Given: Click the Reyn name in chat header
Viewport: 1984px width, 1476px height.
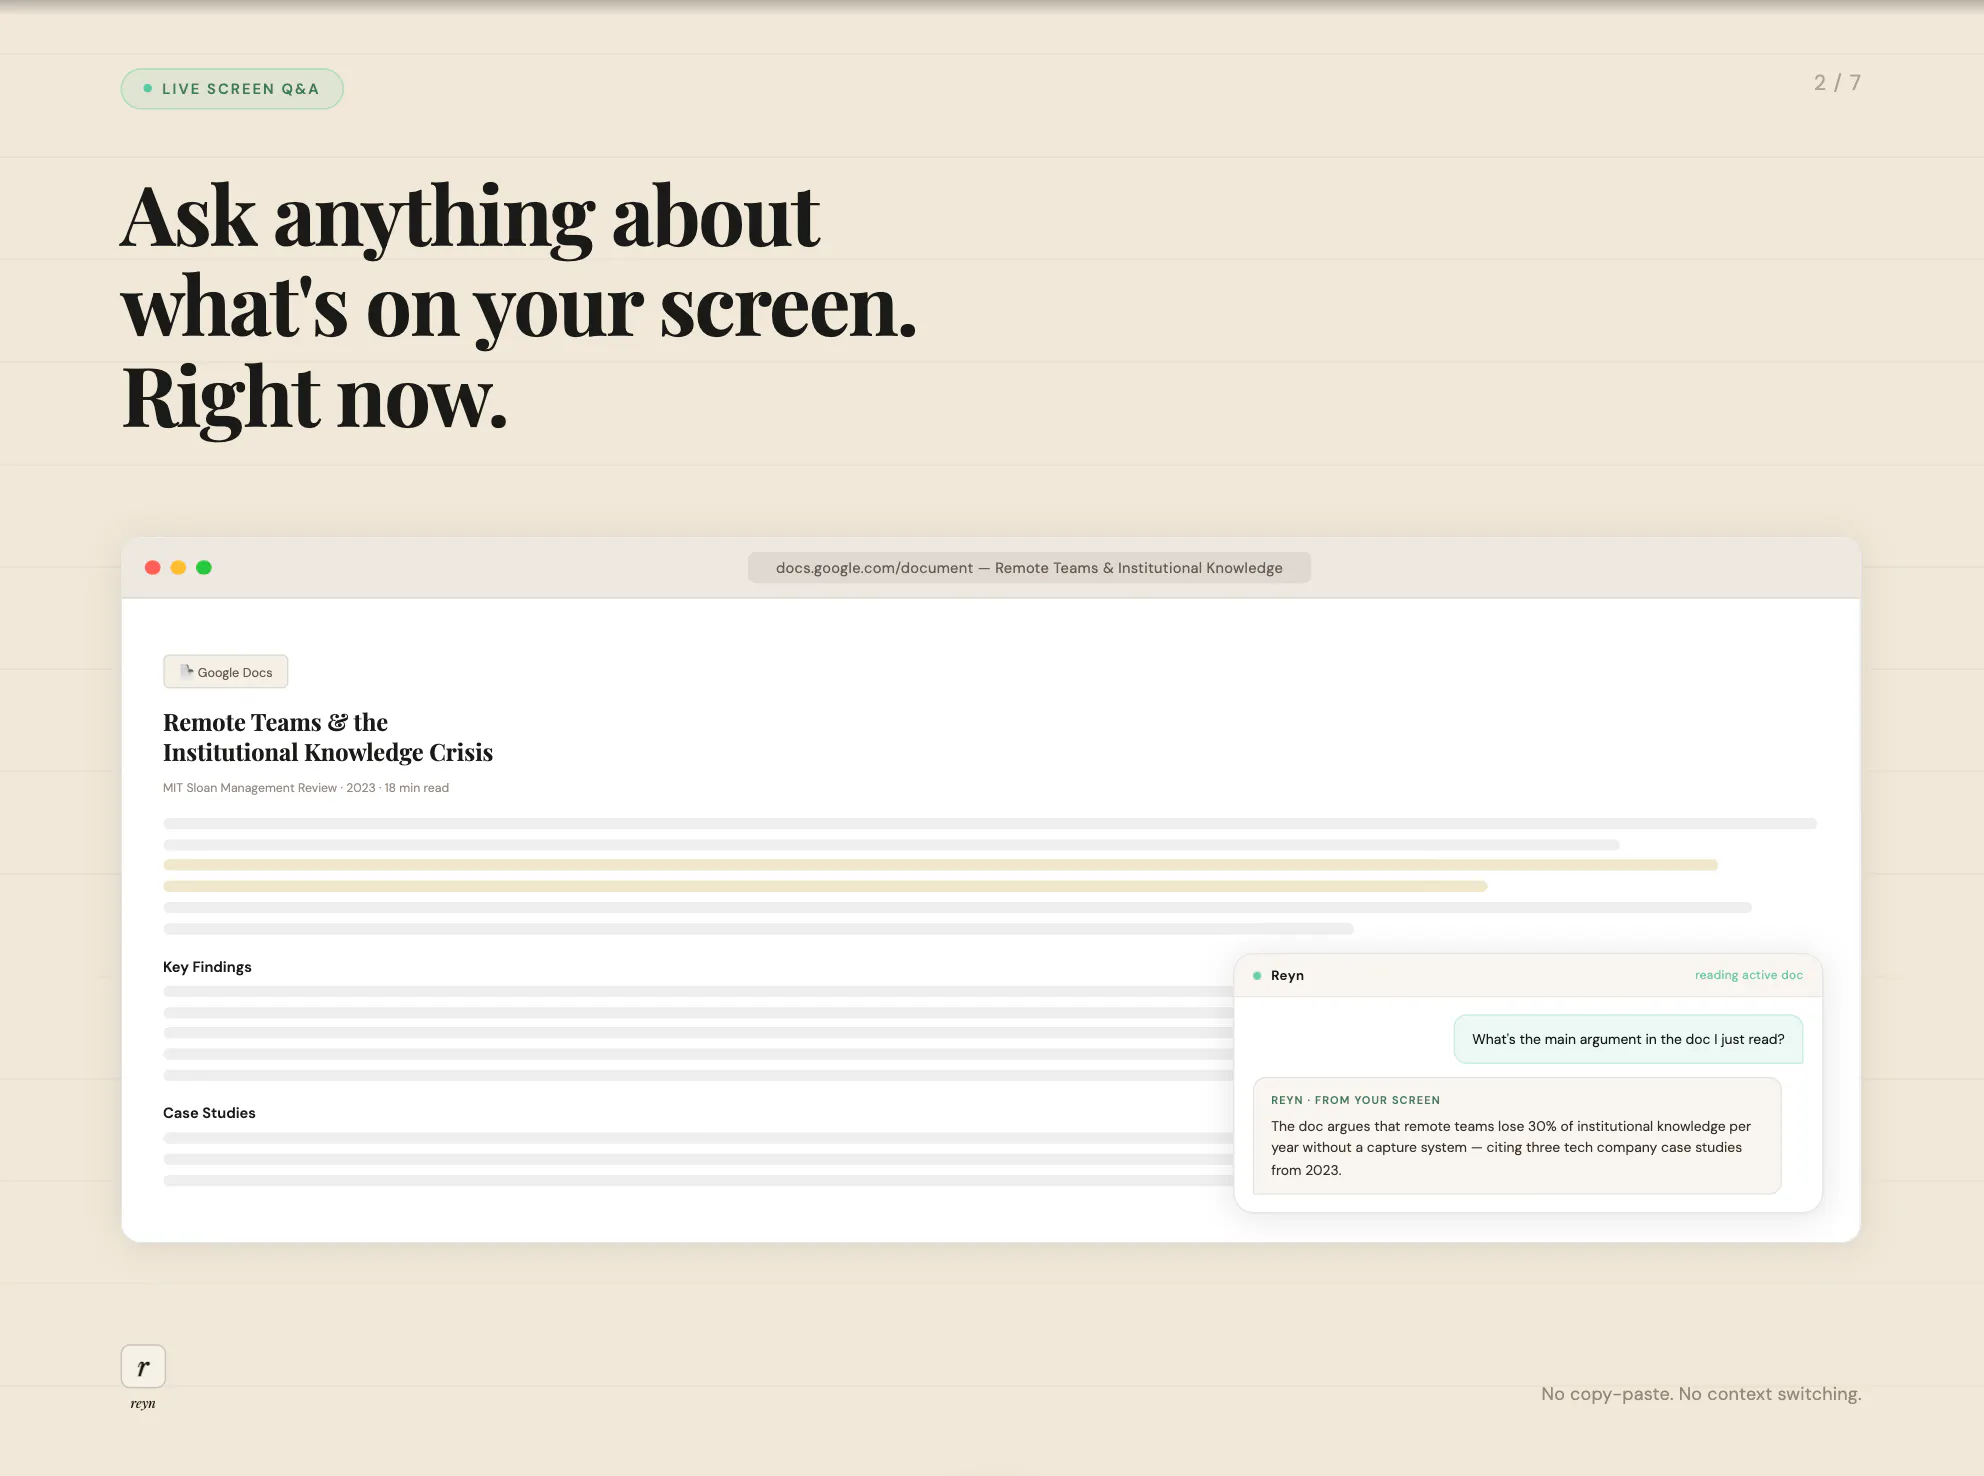Looking at the screenshot, I should [x=1287, y=976].
